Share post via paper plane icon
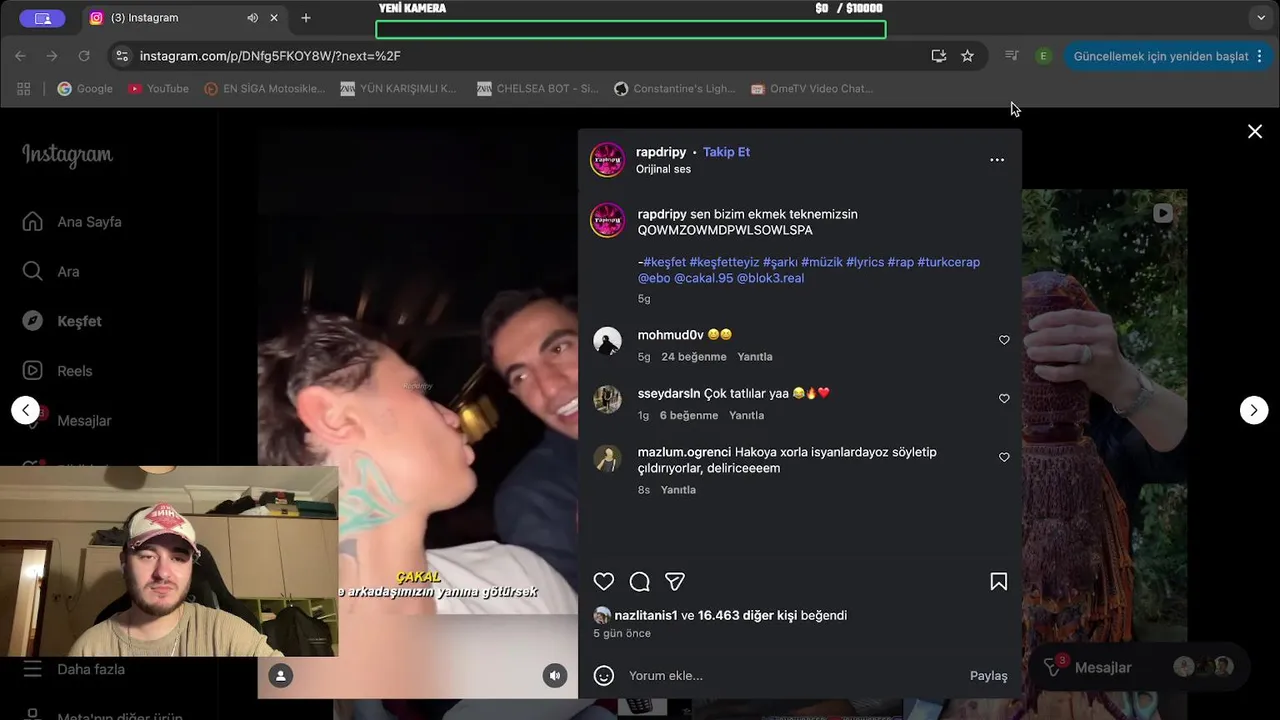Image resolution: width=1280 pixels, height=720 pixels. 675,582
